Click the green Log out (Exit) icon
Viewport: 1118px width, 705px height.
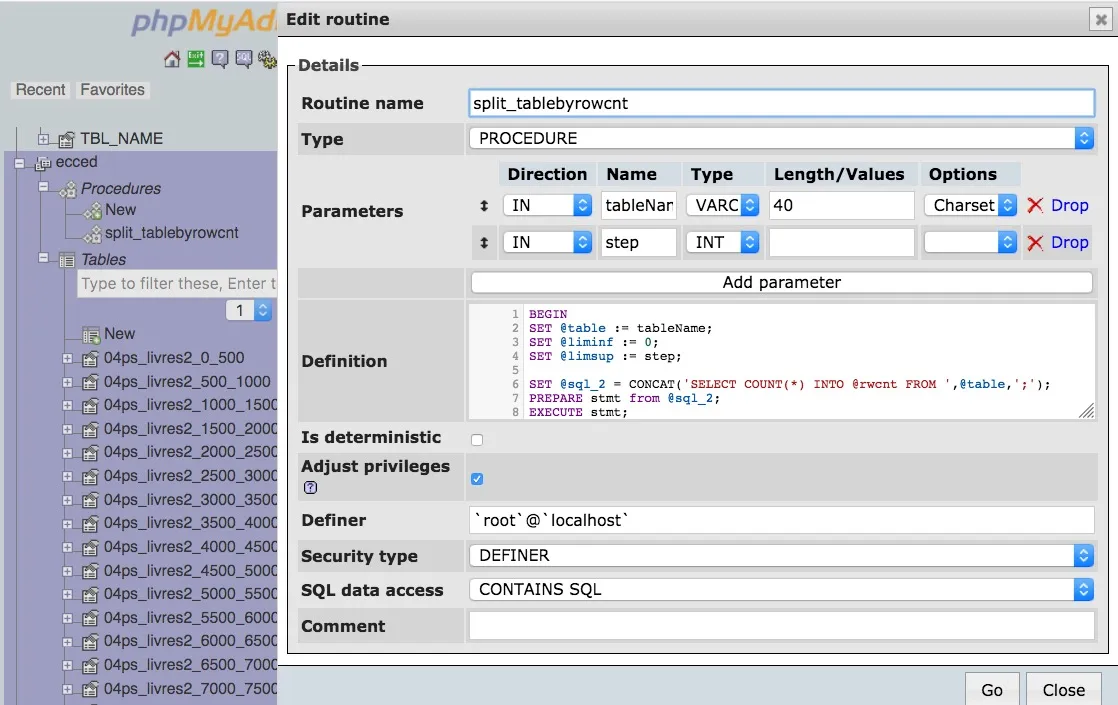click(x=196, y=59)
